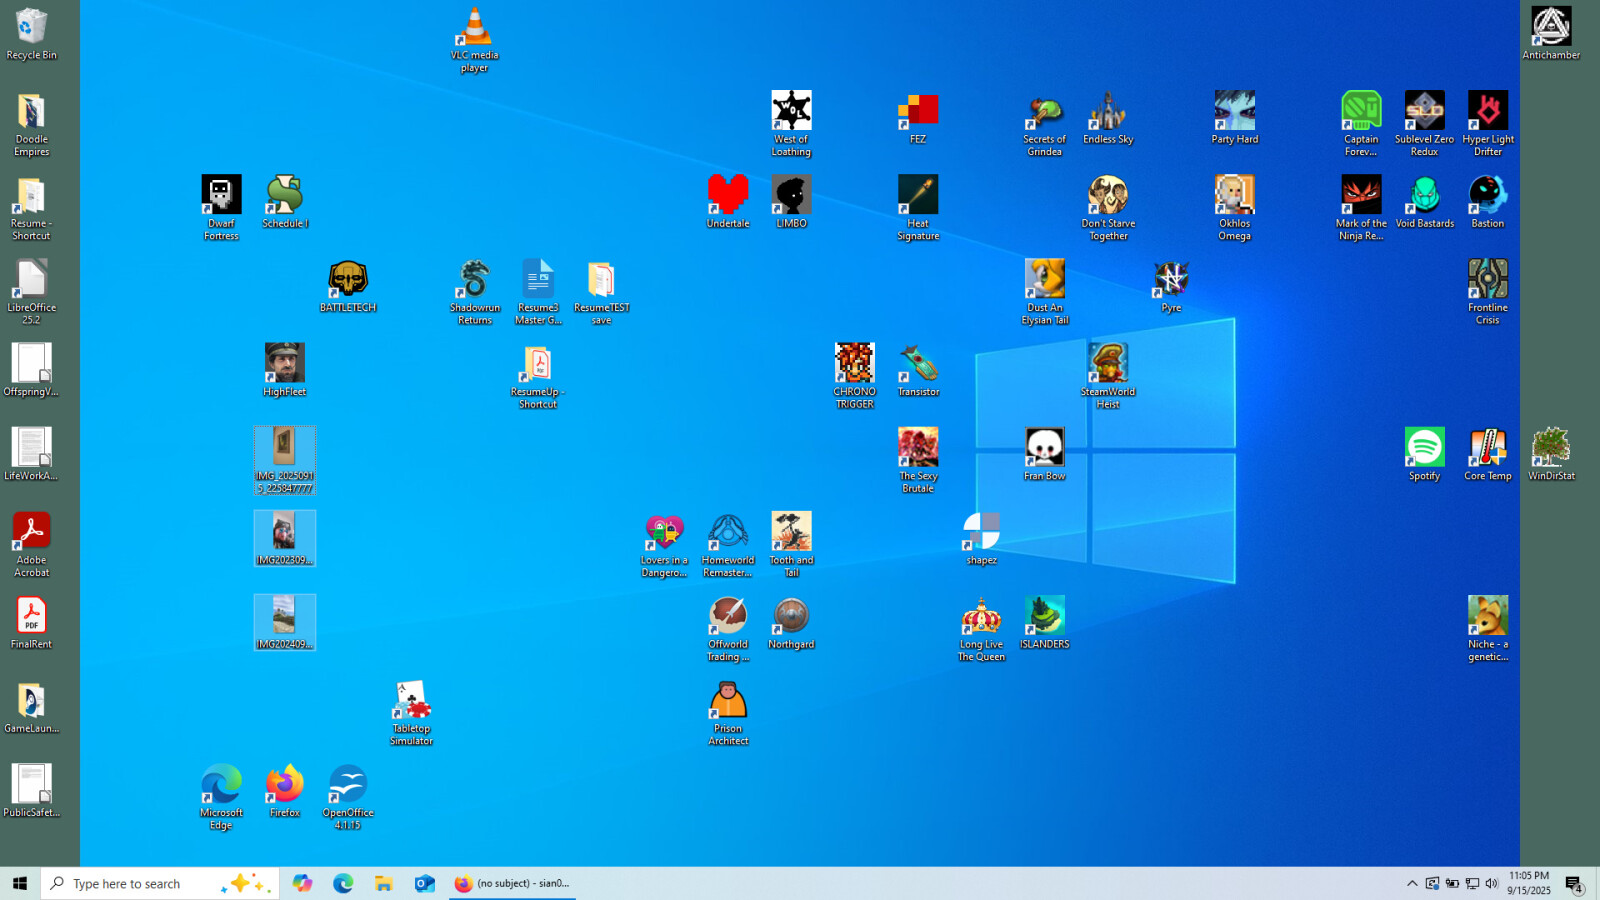Select the CHRONO TRIGGER shortcut

tap(854, 364)
